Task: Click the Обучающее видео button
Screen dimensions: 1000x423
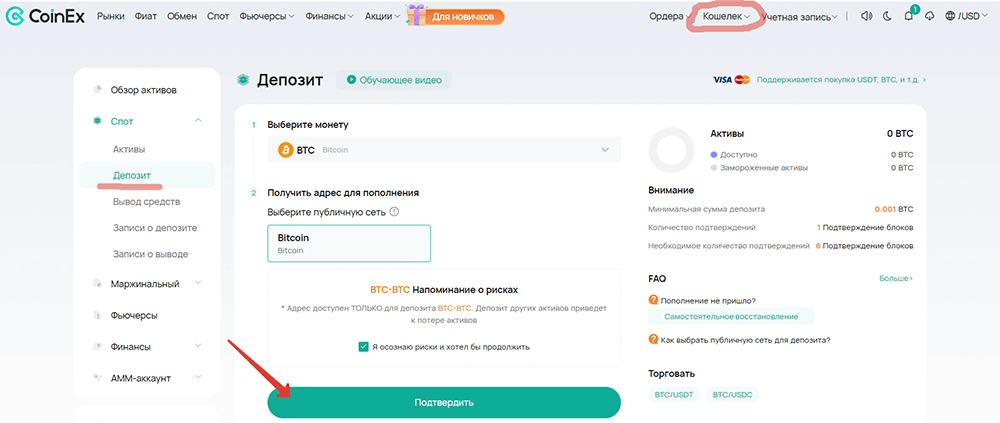Action: click(x=393, y=80)
